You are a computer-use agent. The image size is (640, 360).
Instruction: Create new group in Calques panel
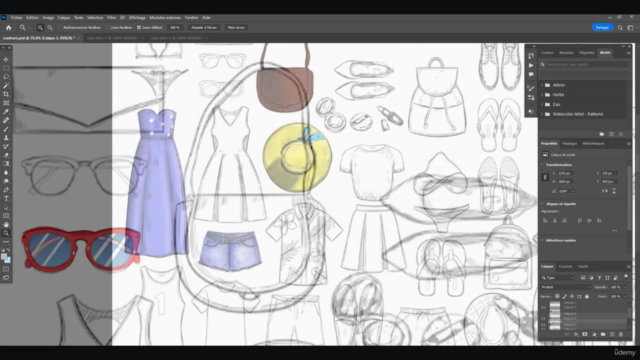pos(603,334)
